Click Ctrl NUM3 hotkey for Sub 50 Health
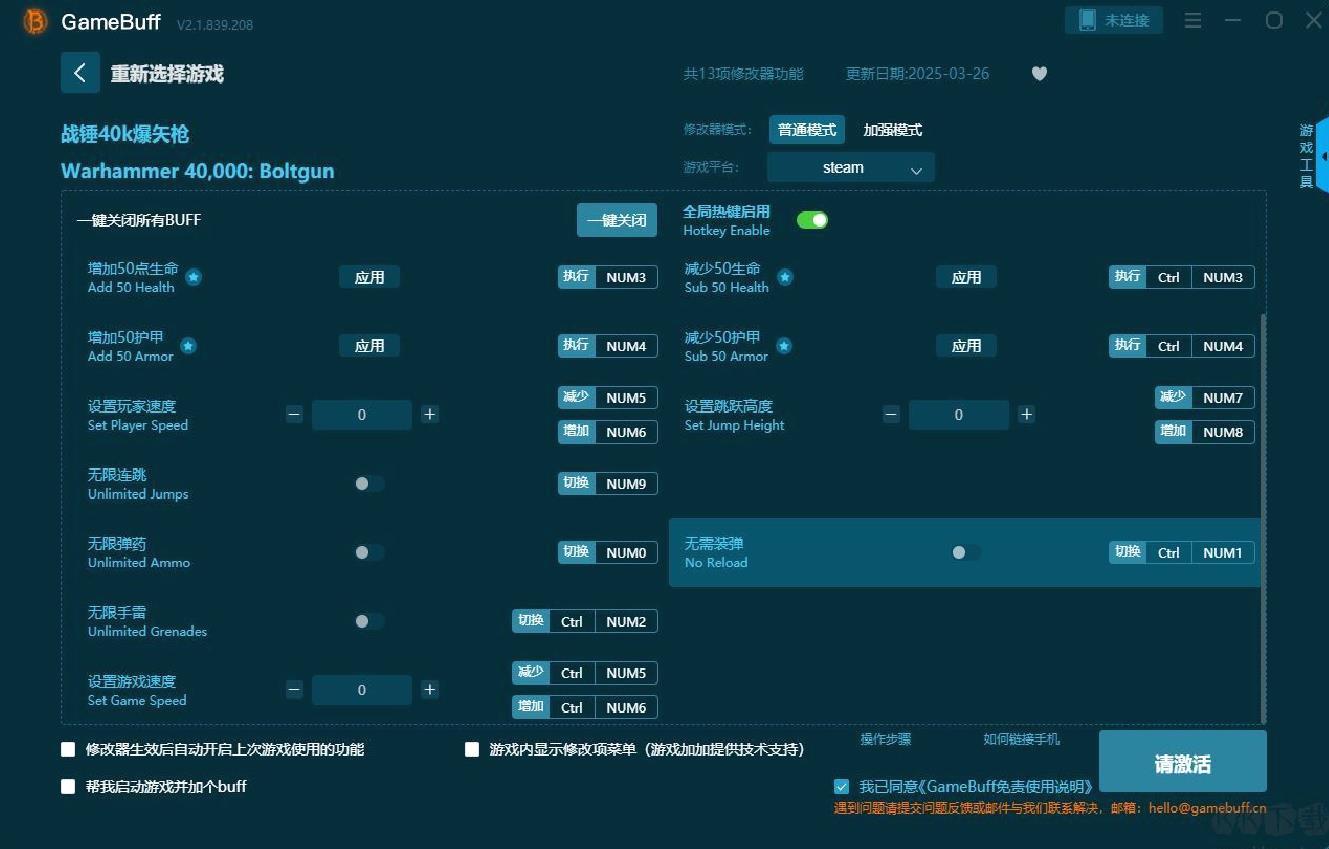This screenshot has height=849, width=1329. [1181, 277]
